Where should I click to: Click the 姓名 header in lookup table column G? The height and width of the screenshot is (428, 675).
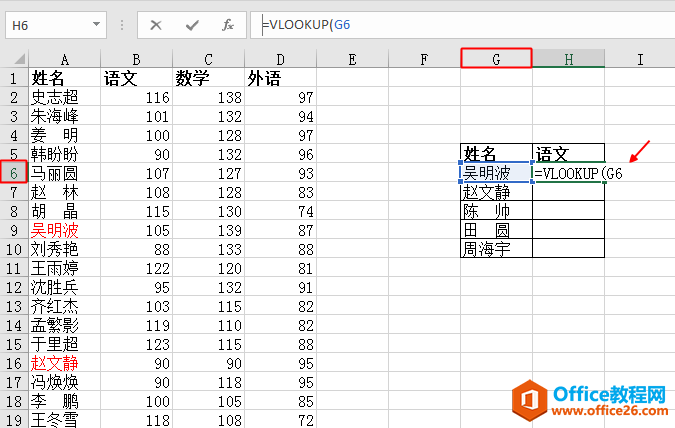(x=496, y=153)
